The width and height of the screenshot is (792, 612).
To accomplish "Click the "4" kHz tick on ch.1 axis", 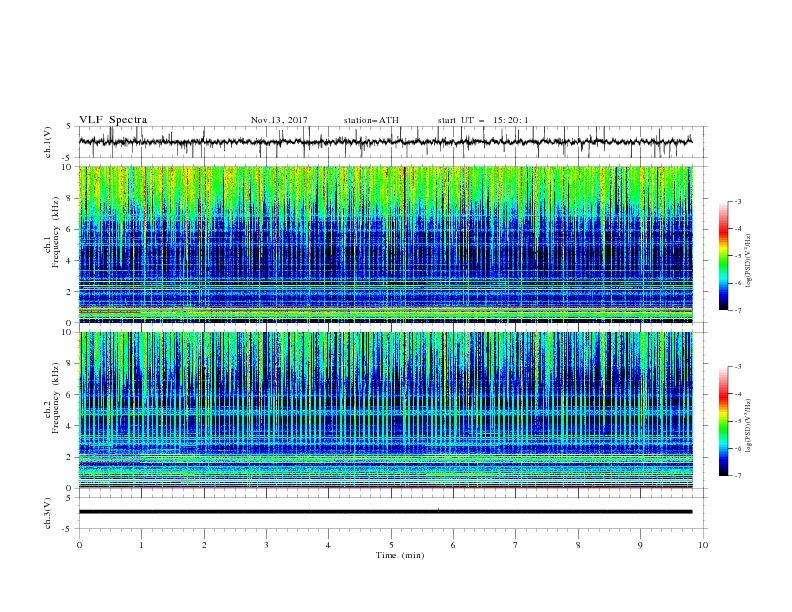I will click(71, 261).
